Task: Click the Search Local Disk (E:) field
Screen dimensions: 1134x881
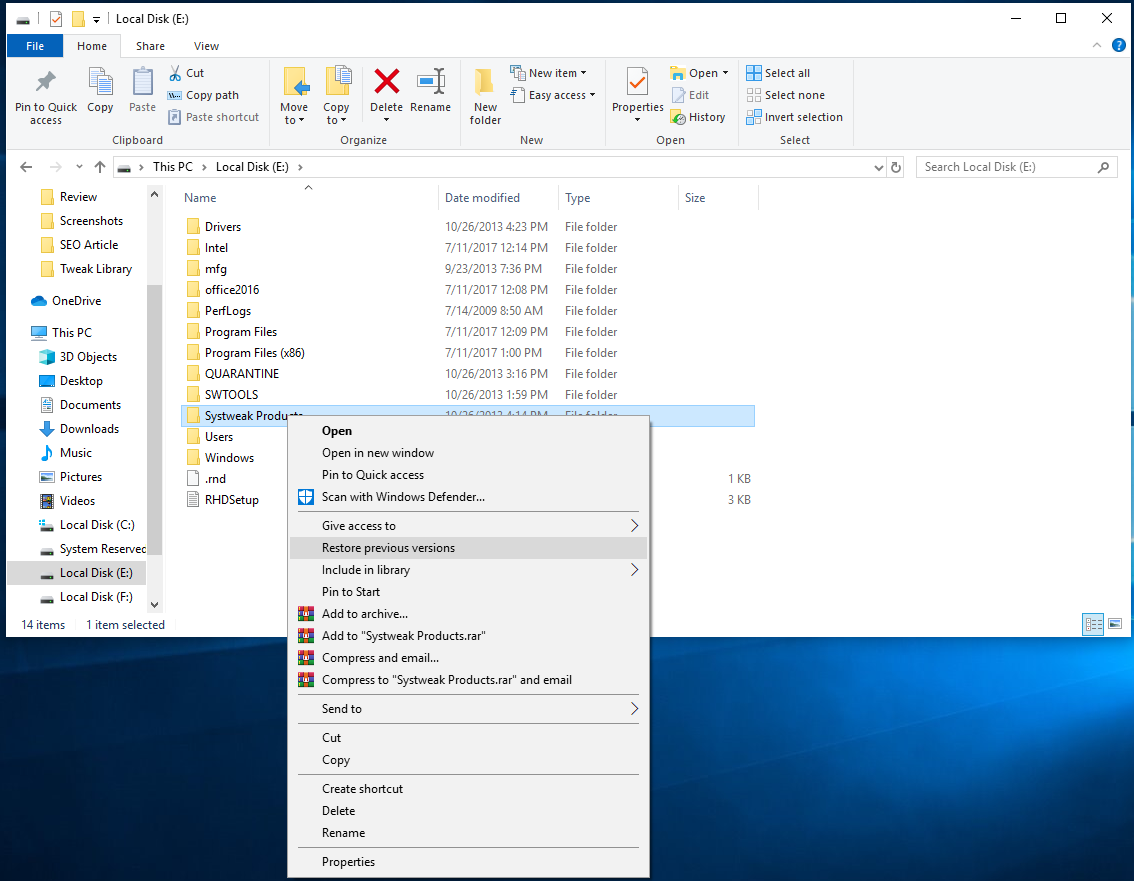Action: (1016, 167)
